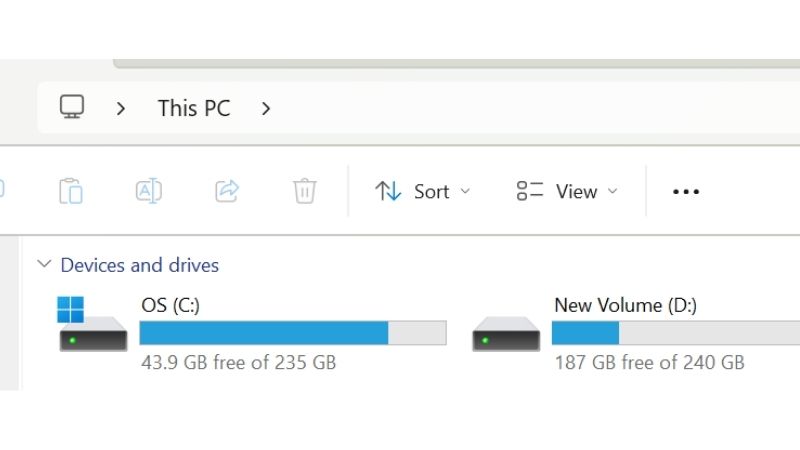The image size is (800, 450).
Task: Click the OS (C:) drive name
Action: (x=171, y=305)
